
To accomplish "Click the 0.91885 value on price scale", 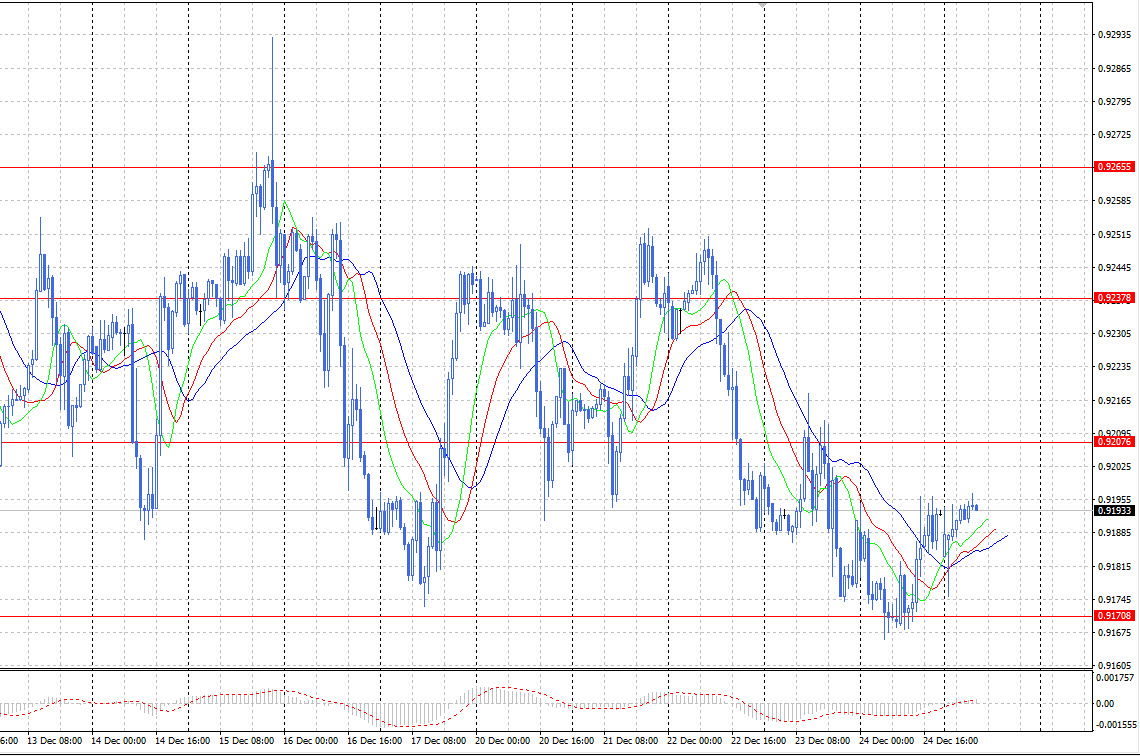I will [1115, 533].
